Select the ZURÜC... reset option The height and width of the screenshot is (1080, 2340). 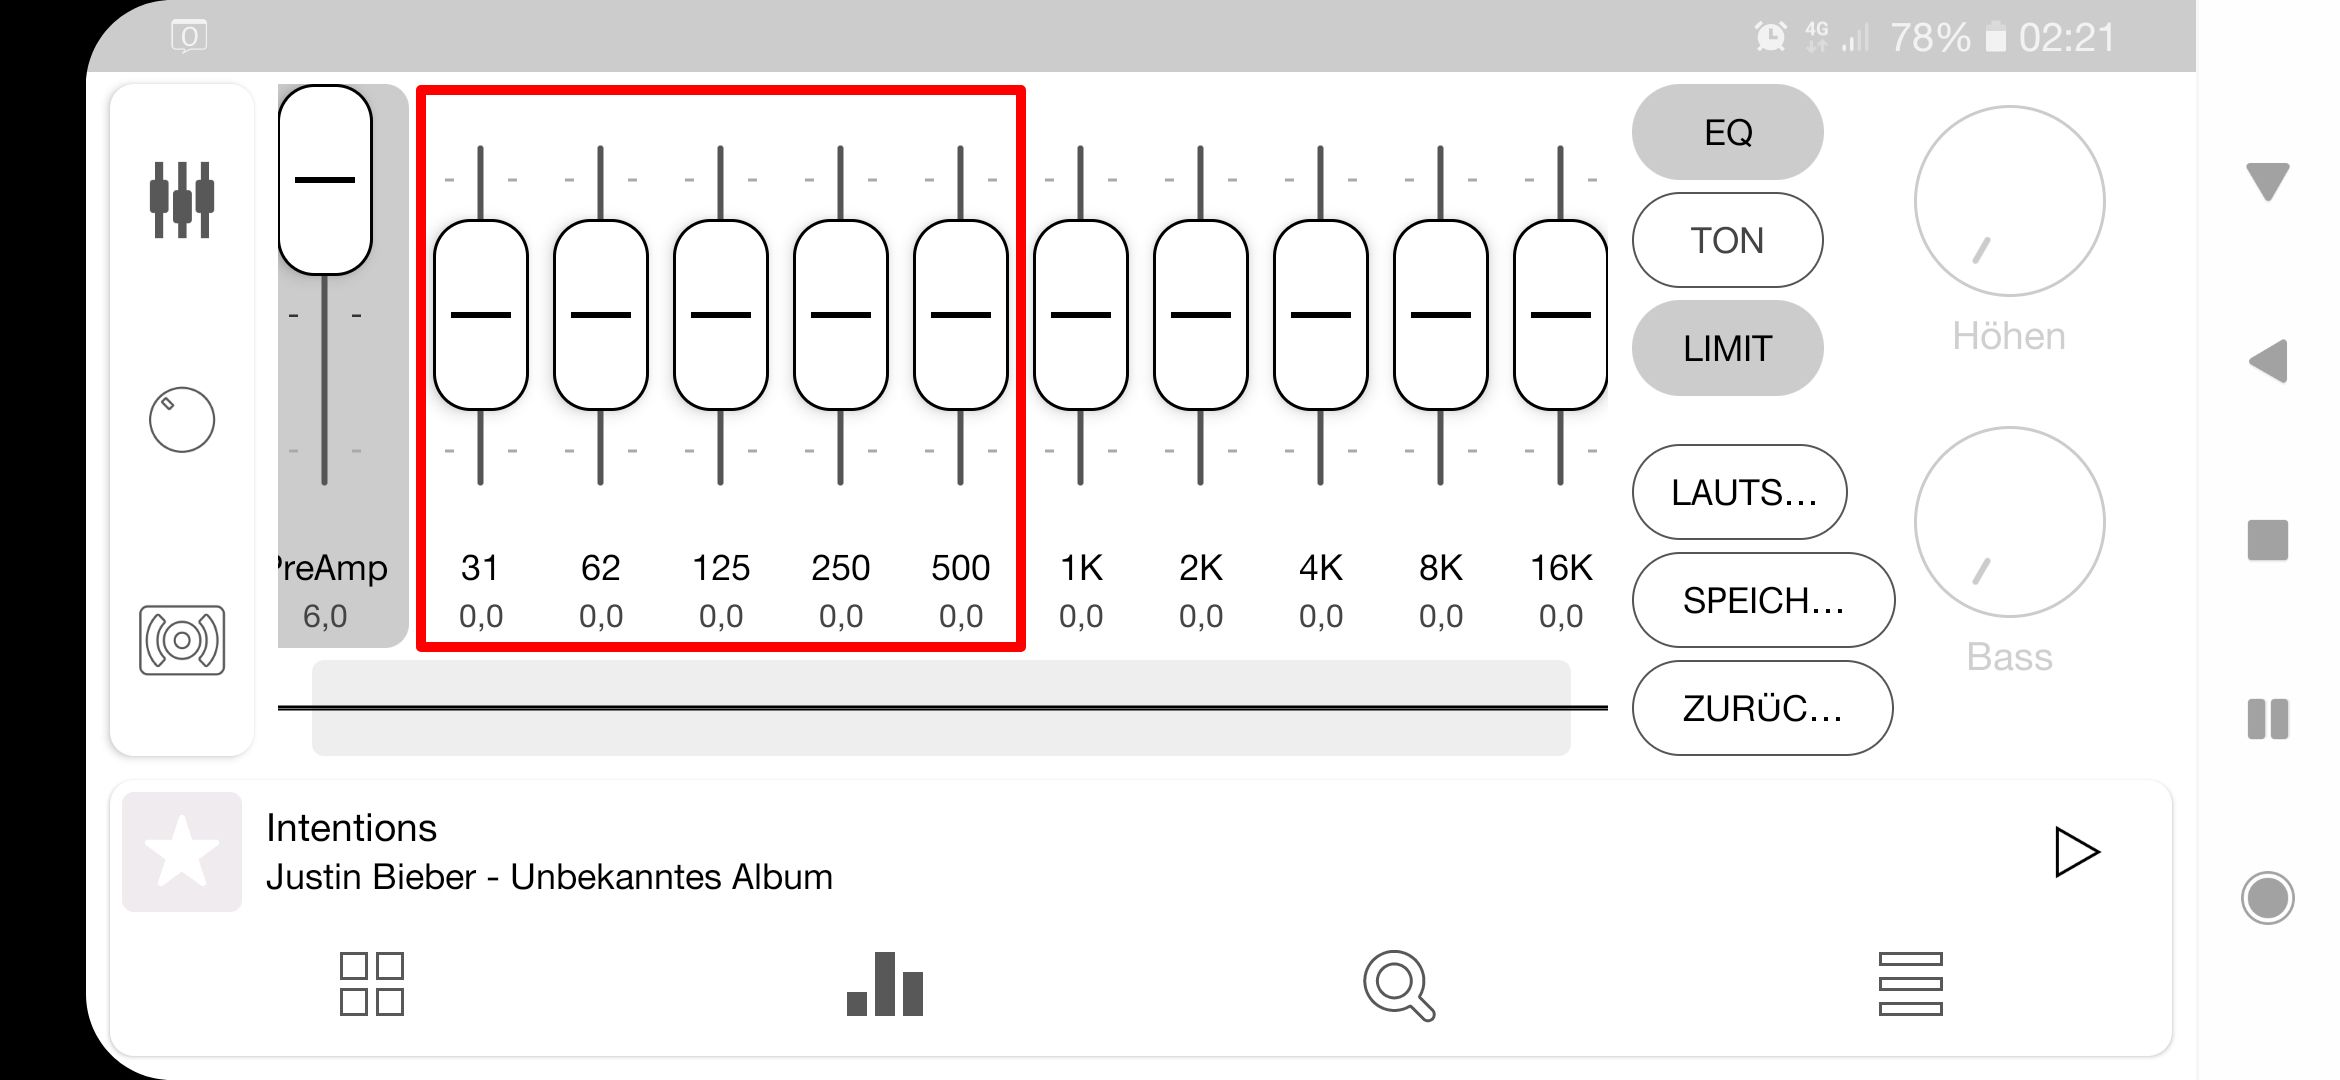pos(1762,709)
